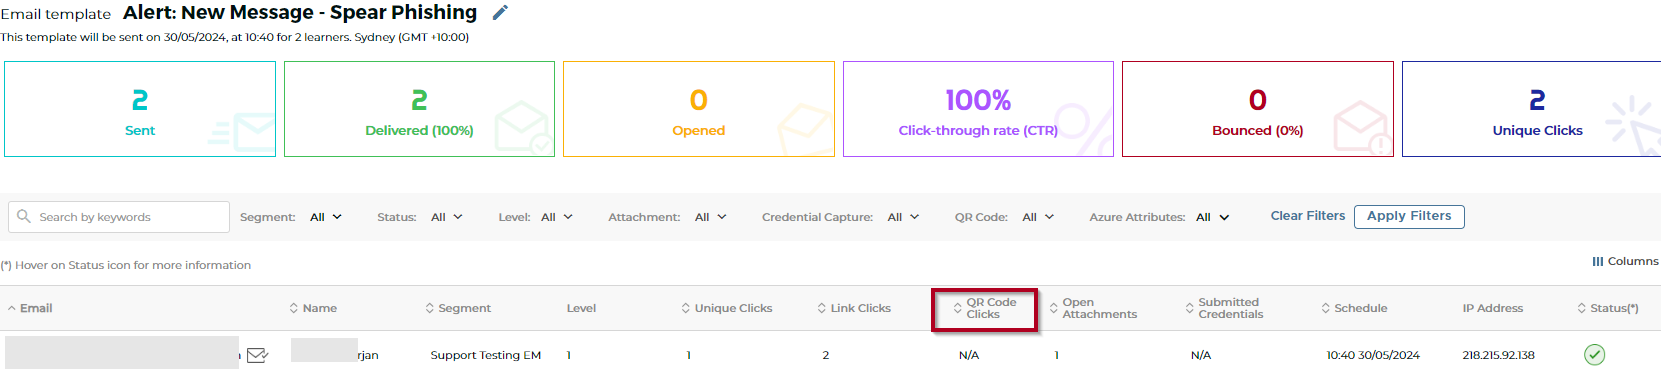Sort by Email column arrow
Viewport: 1661px width, 370px height.
pos(12,308)
